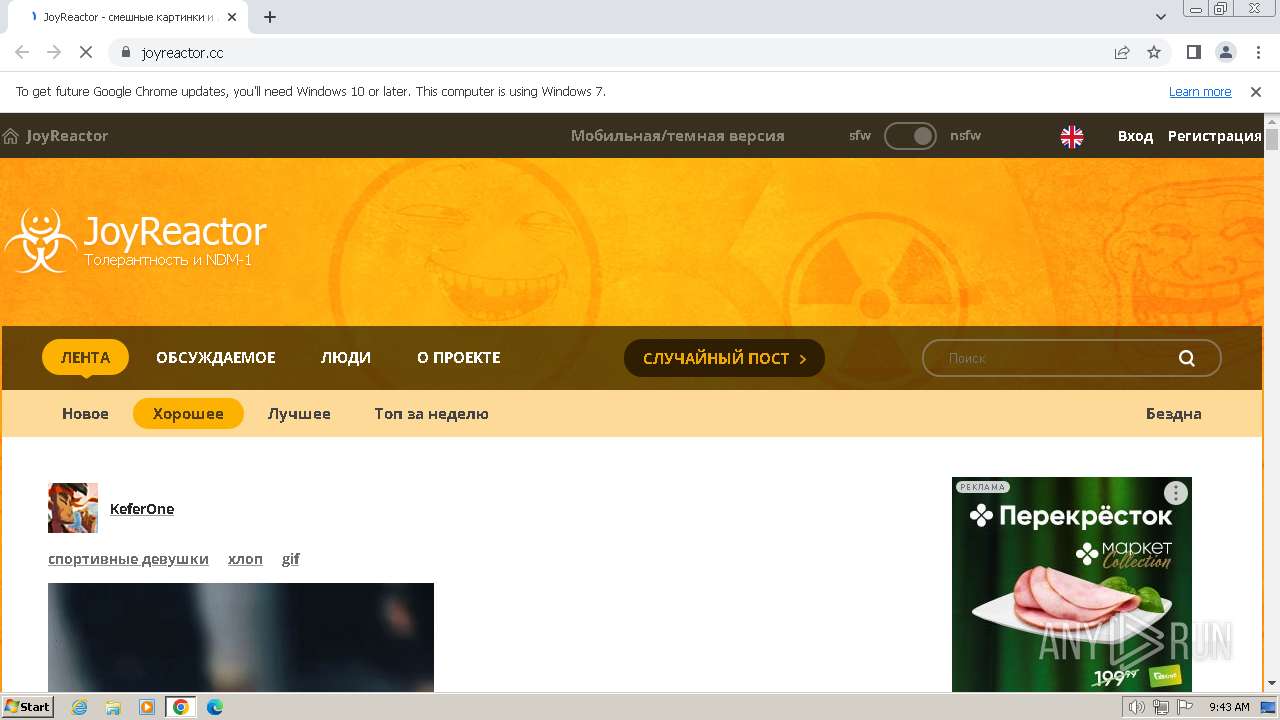This screenshot has height=720, width=1280.
Task: Bookmark this tab star icon
Action: pos(1154,52)
